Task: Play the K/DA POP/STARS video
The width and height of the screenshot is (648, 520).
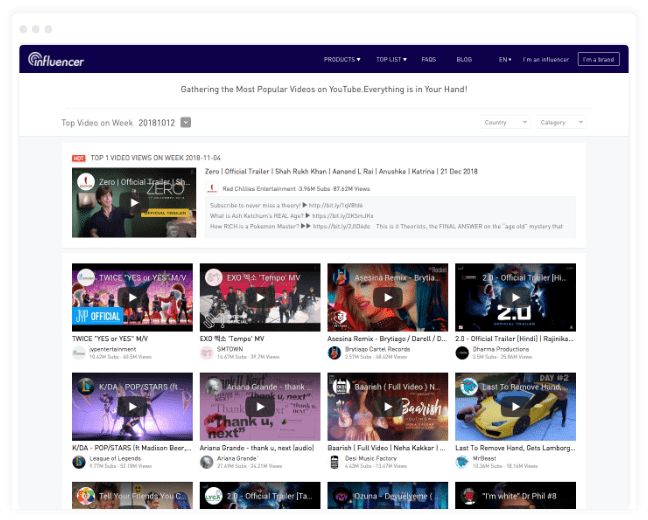Action: 132,406
